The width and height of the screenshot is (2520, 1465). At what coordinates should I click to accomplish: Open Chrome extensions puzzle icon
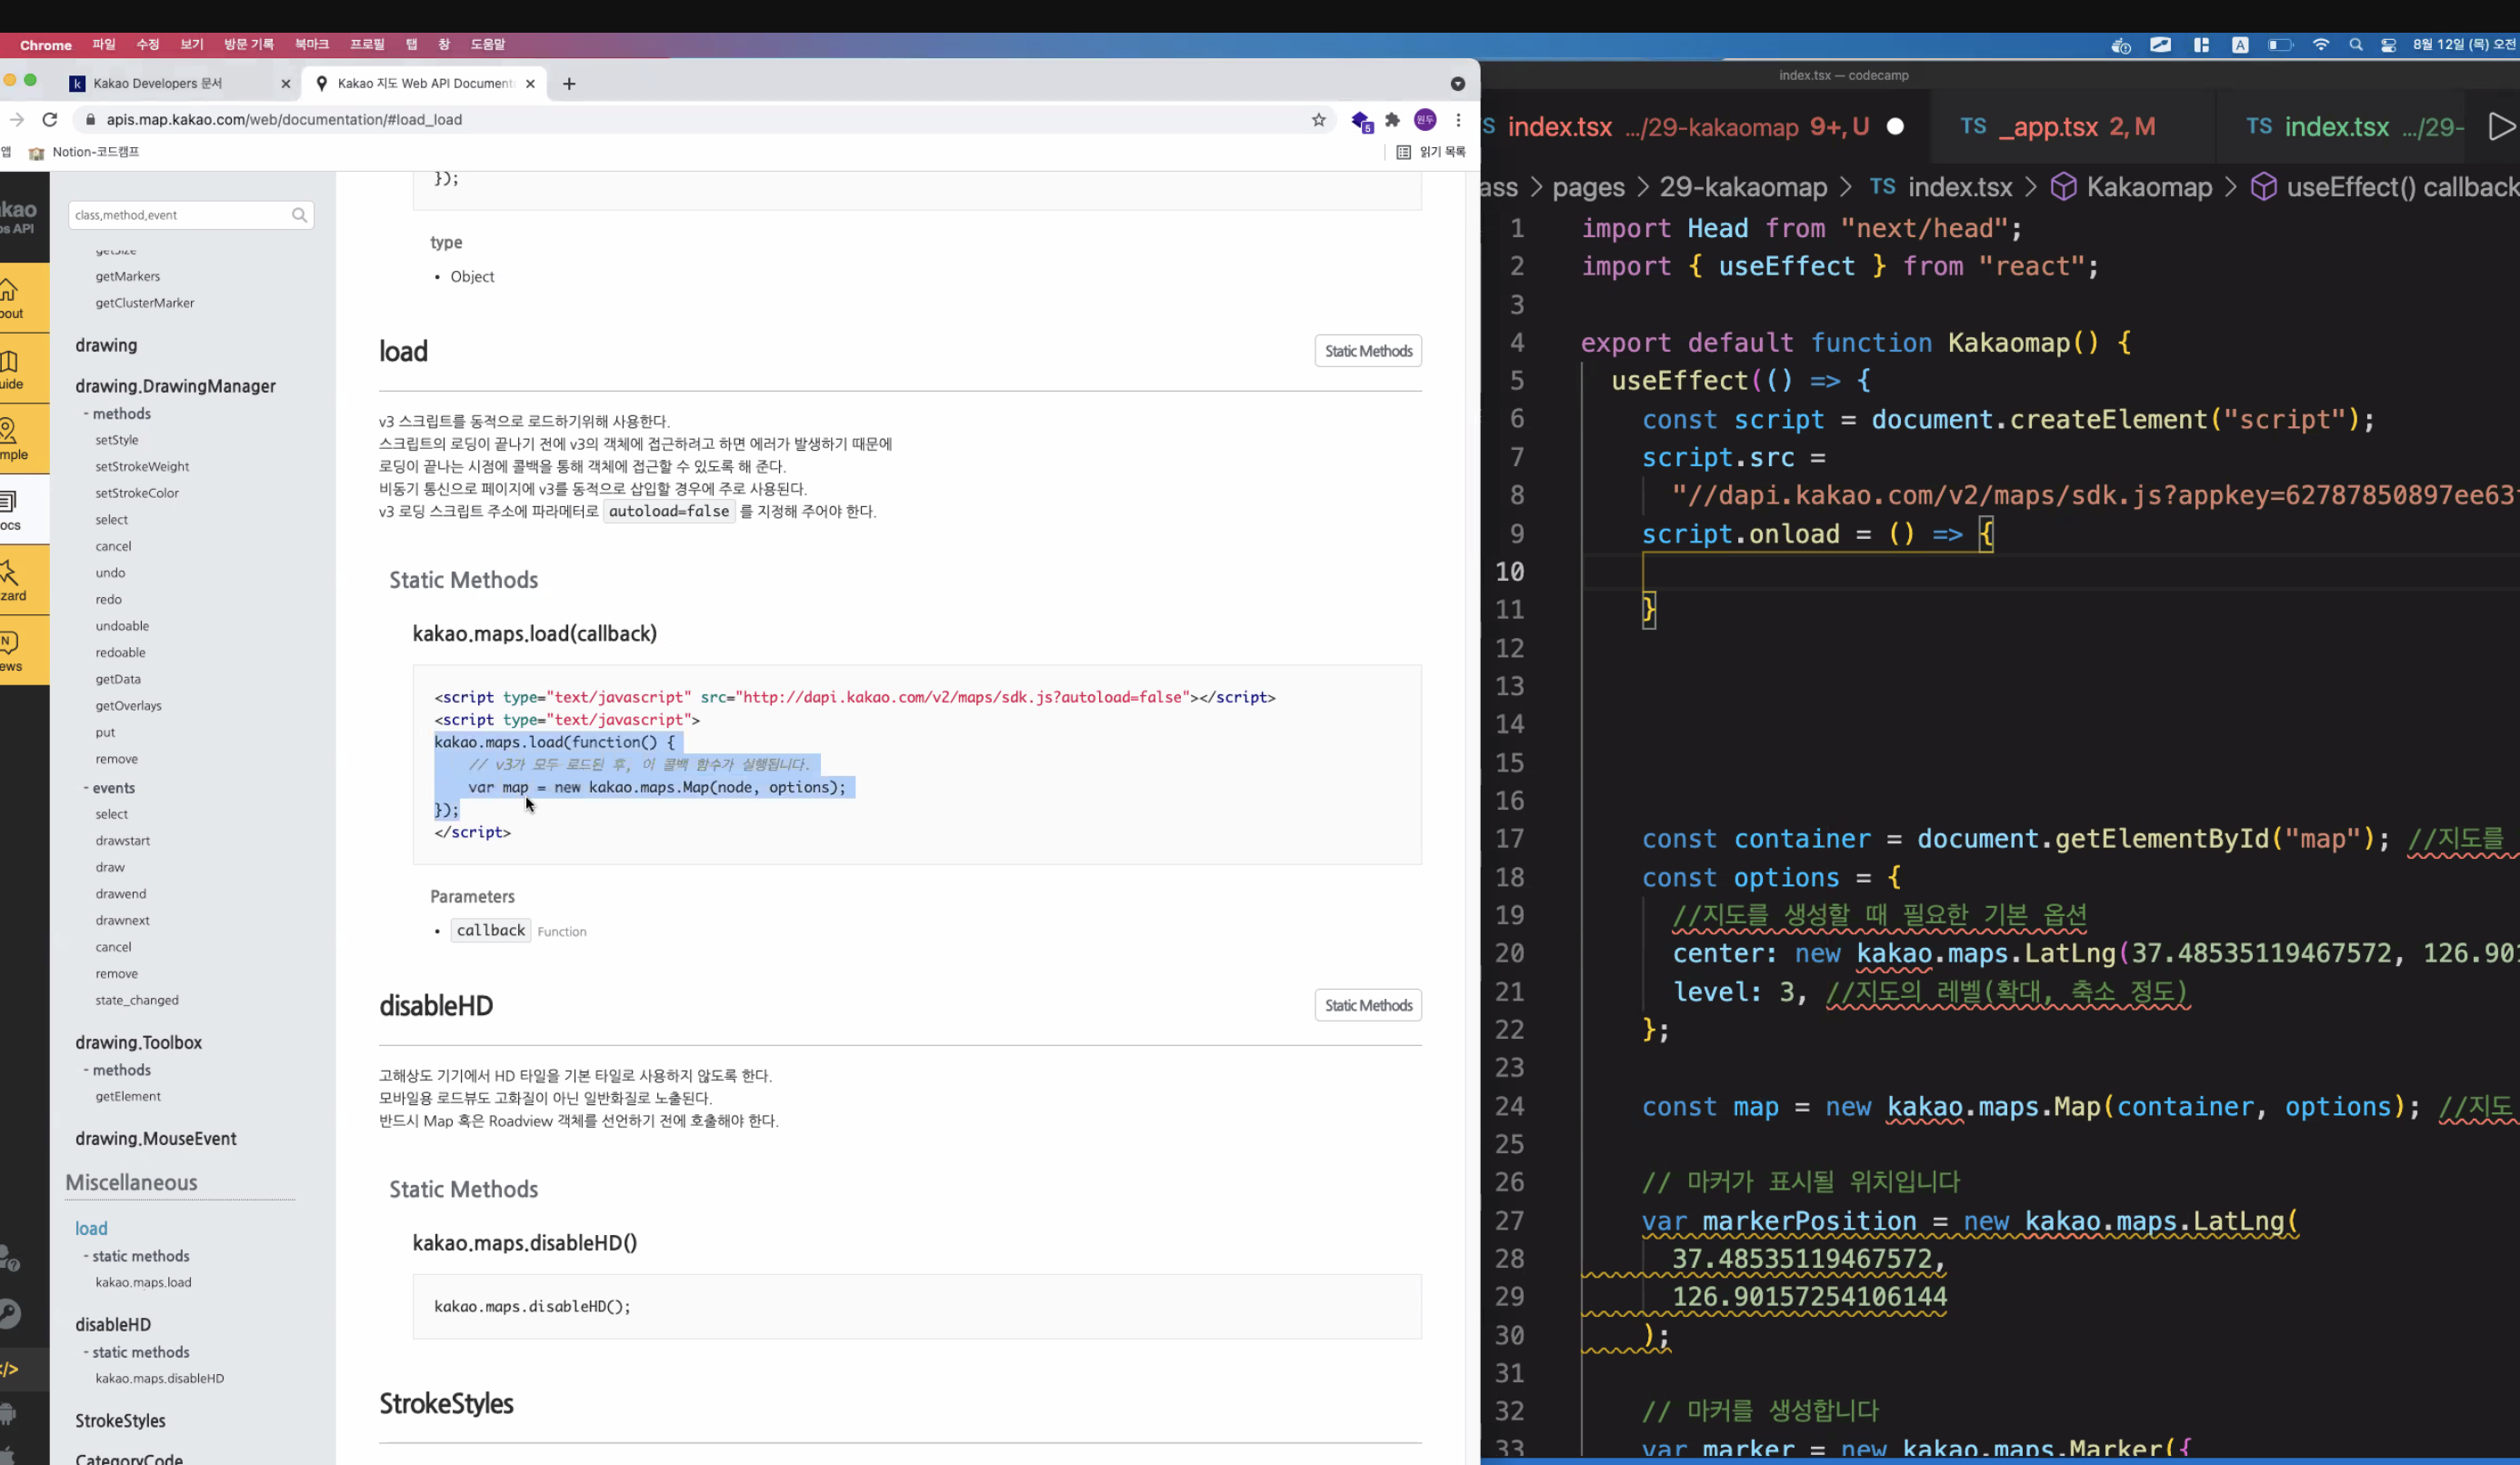pyautogui.click(x=1392, y=120)
